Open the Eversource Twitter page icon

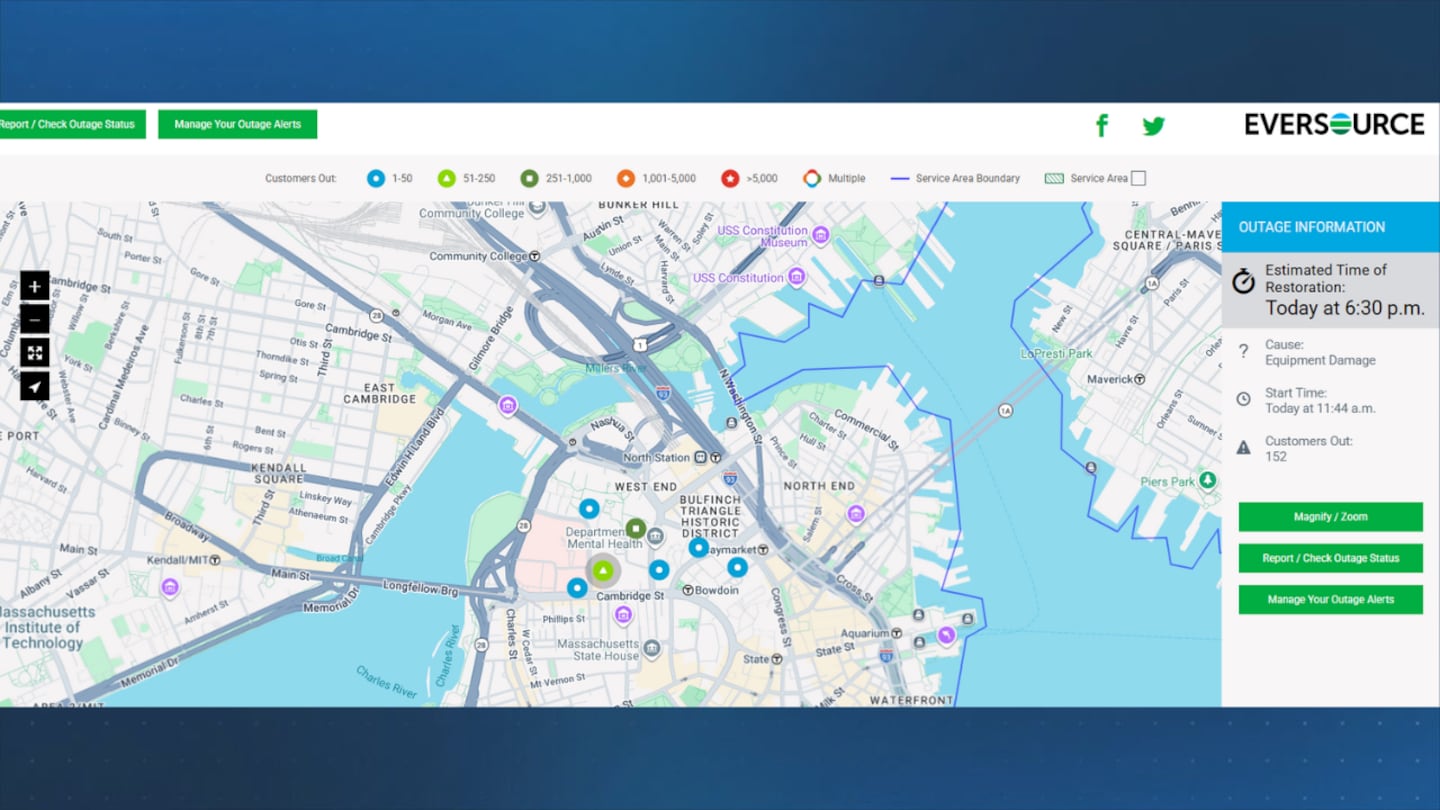coord(1154,126)
